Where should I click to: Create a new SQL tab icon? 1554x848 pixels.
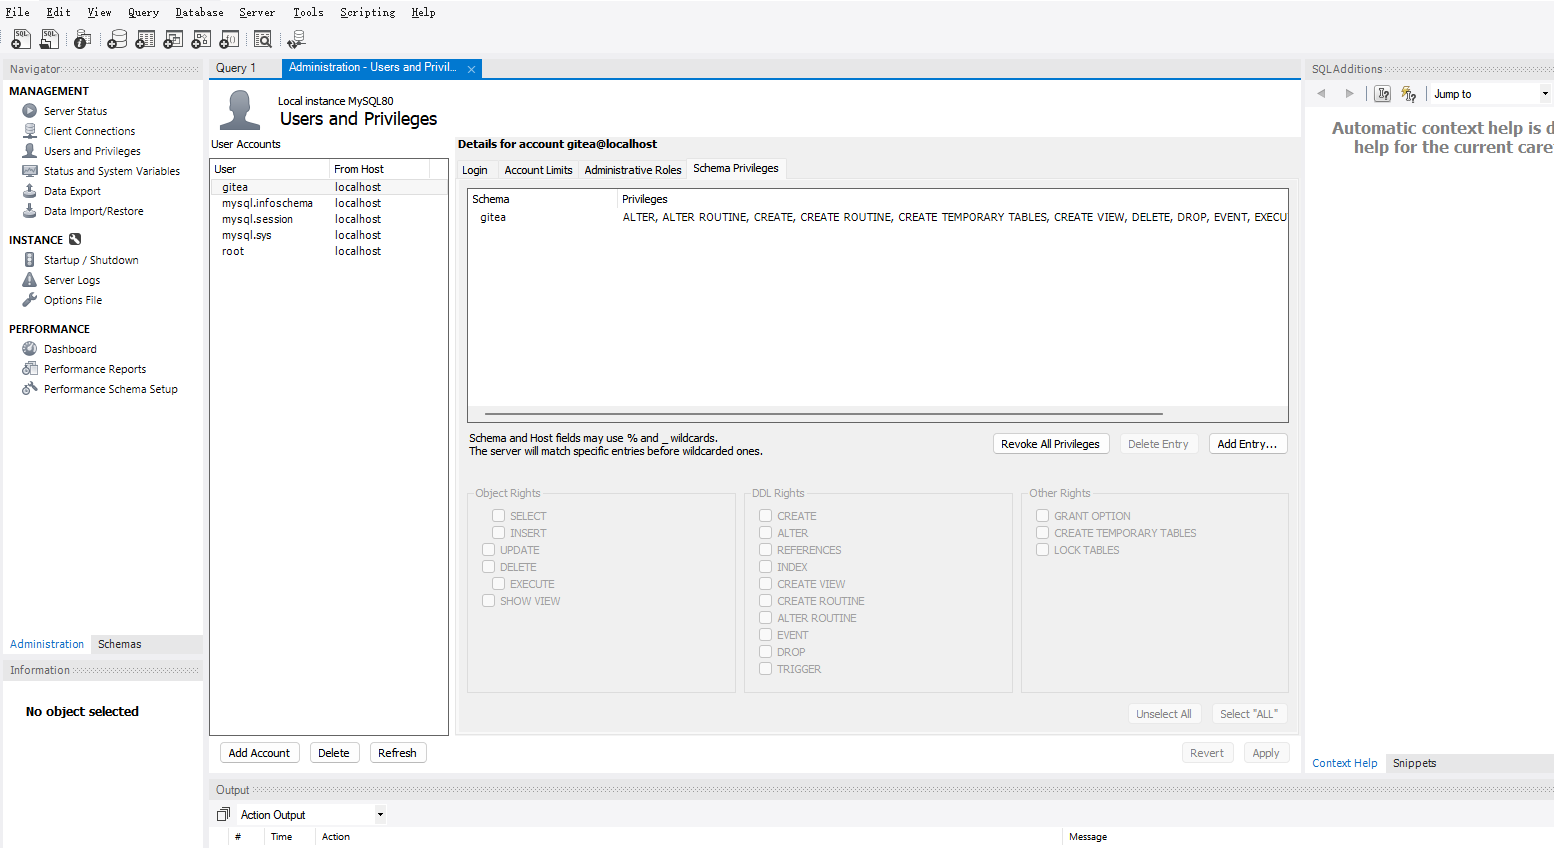20,39
